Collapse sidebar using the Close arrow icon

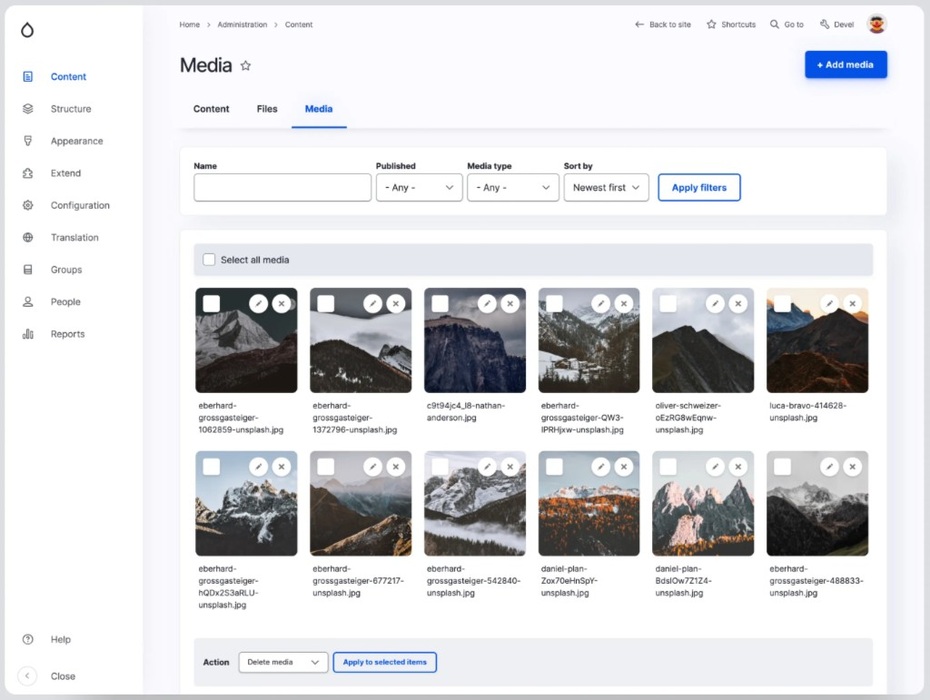28,676
